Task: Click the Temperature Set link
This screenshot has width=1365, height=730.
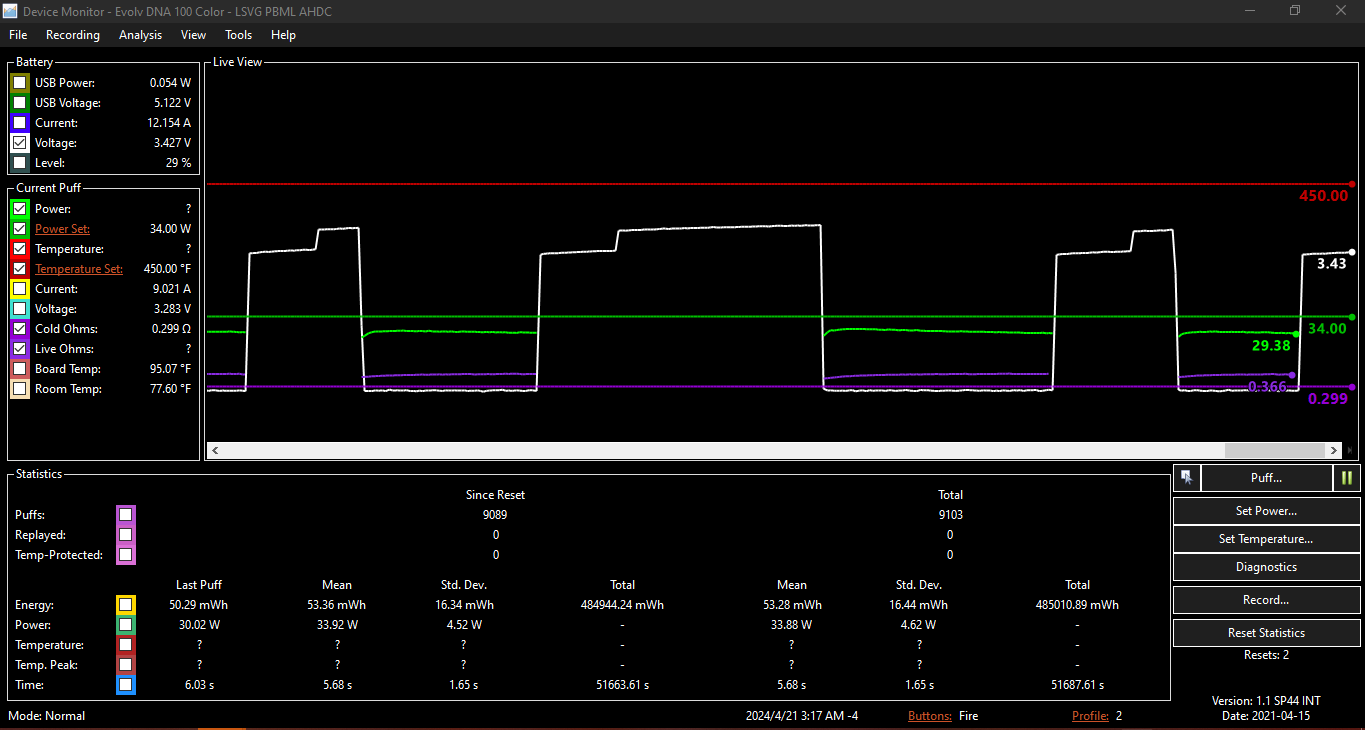Action: click(x=79, y=269)
